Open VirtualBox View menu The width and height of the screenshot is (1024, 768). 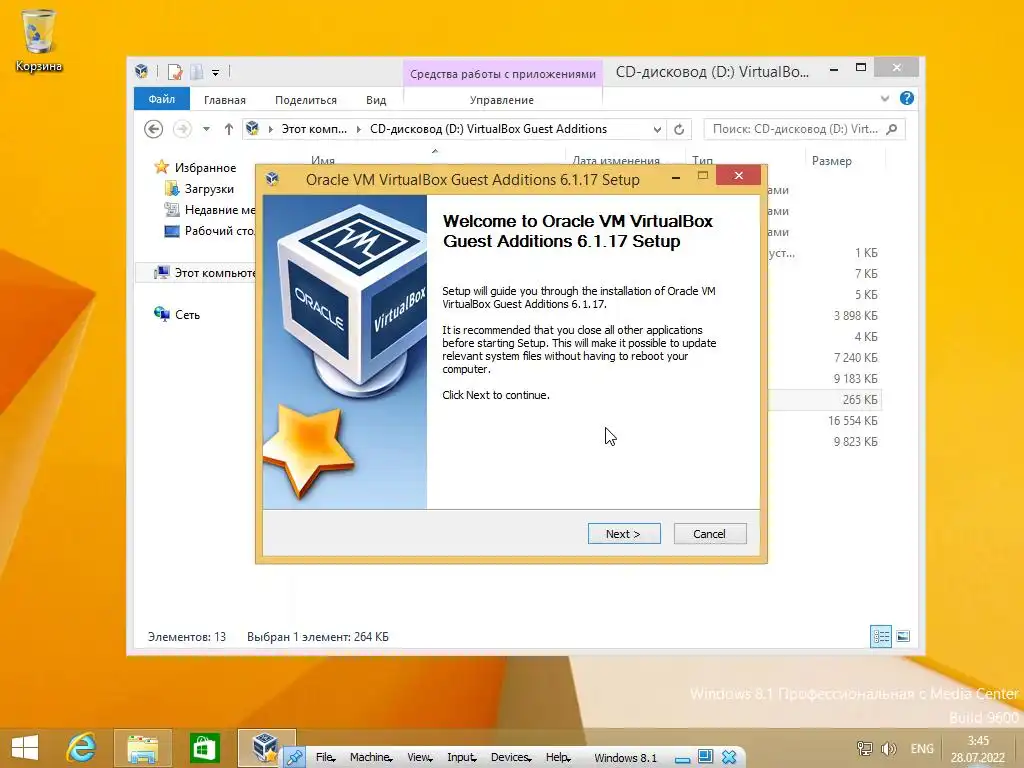coord(419,758)
